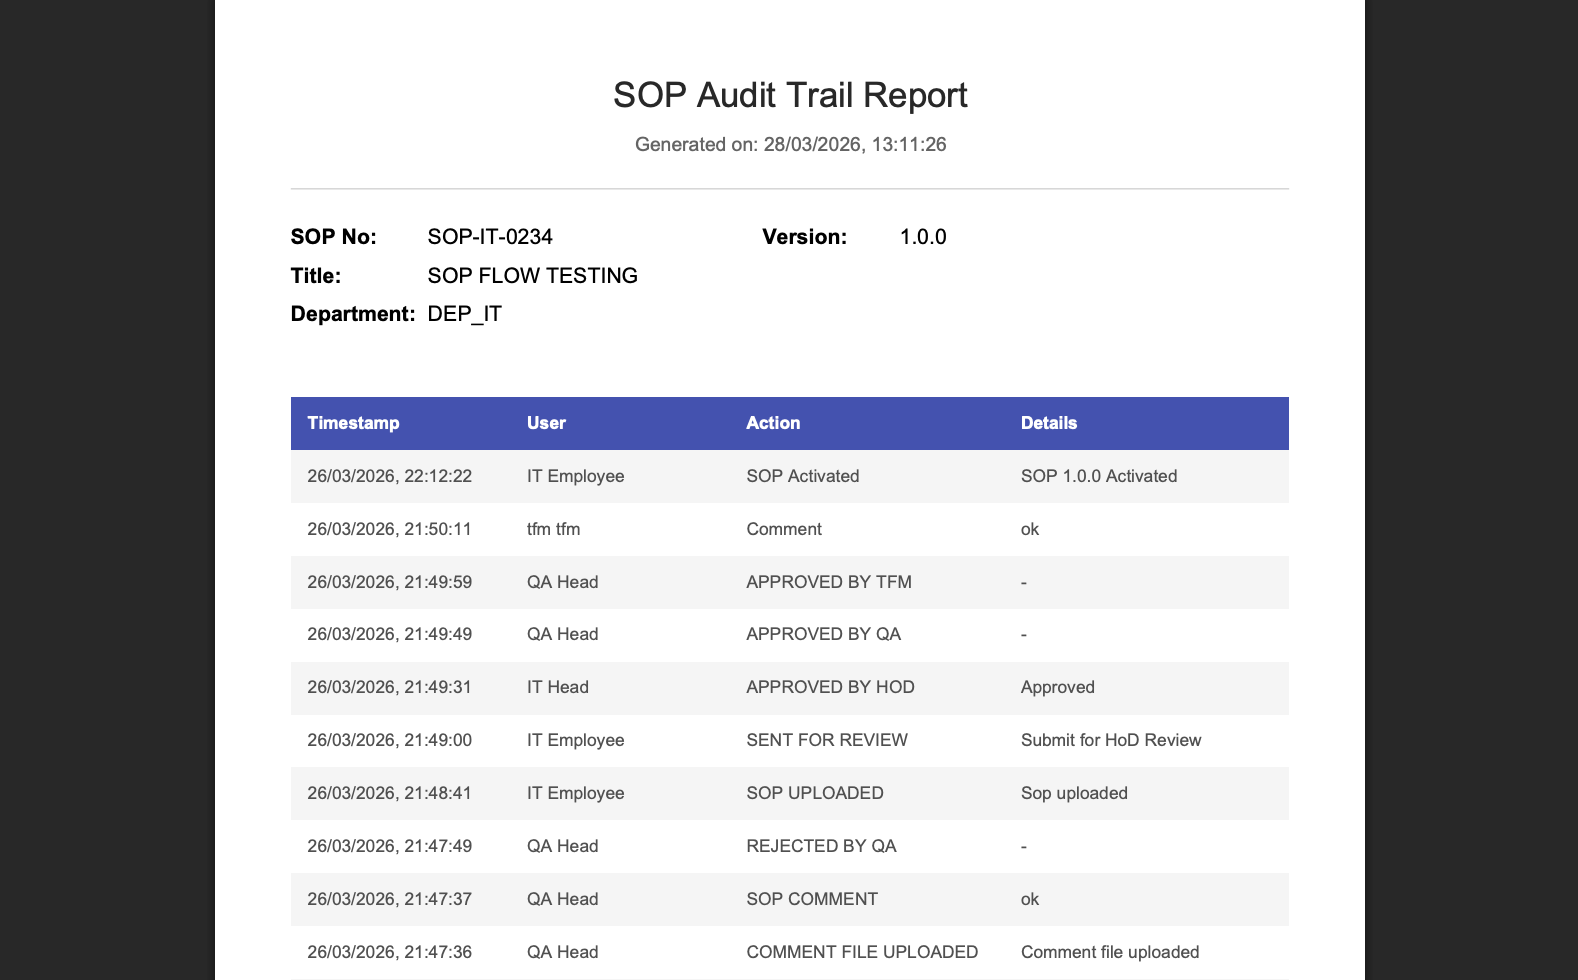Click ok details in 21:50:11 Comment row
The height and width of the screenshot is (980, 1578).
click(x=1030, y=529)
